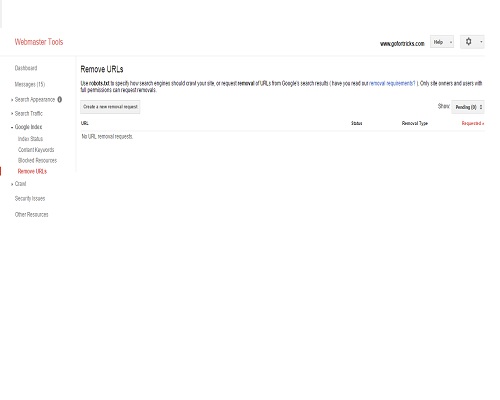Collapse the Google Index section
The height and width of the screenshot is (400, 500).
coord(28,127)
